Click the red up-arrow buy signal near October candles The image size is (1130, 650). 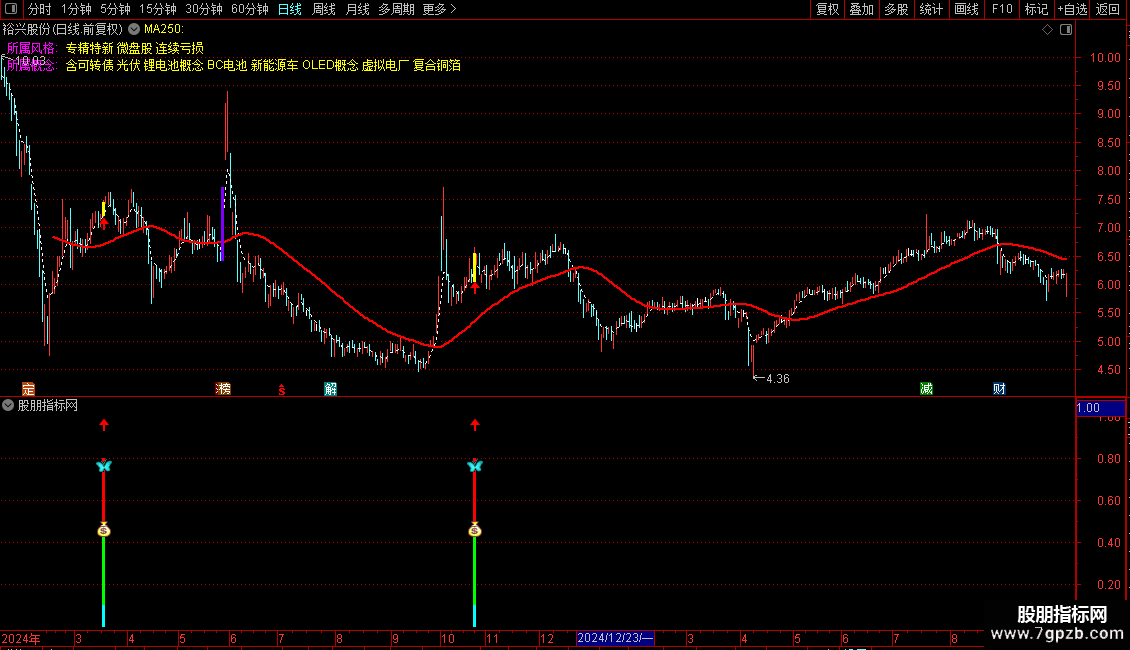click(x=475, y=287)
